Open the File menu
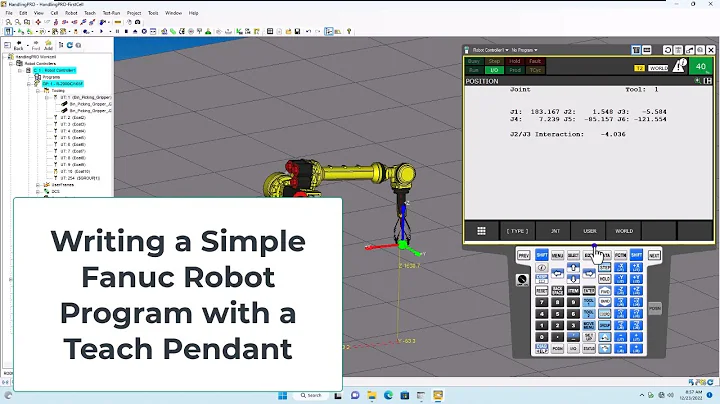 pos(9,13)
